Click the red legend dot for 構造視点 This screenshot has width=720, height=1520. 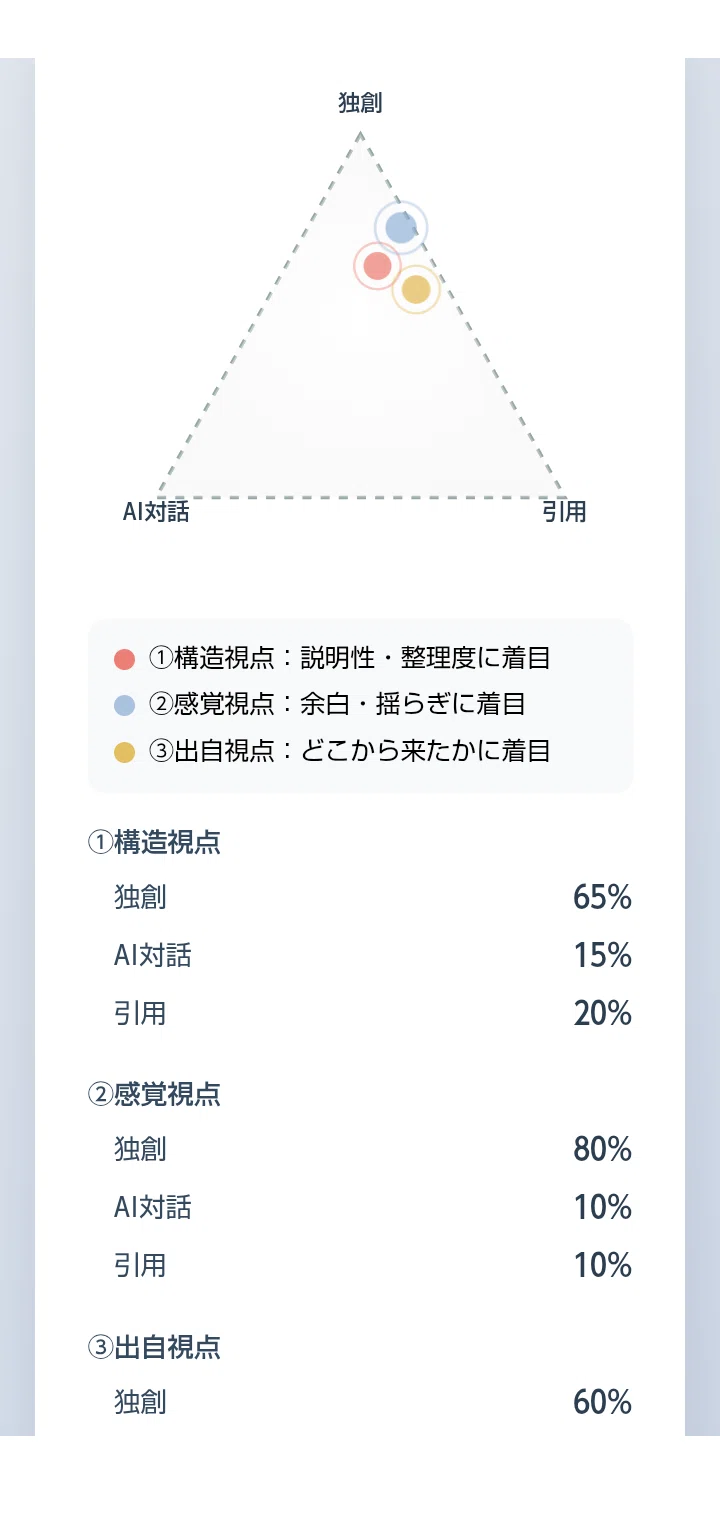point(125,659)
